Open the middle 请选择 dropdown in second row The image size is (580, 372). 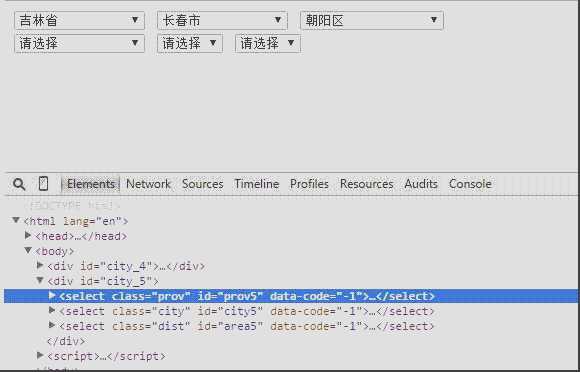[190, 43]
